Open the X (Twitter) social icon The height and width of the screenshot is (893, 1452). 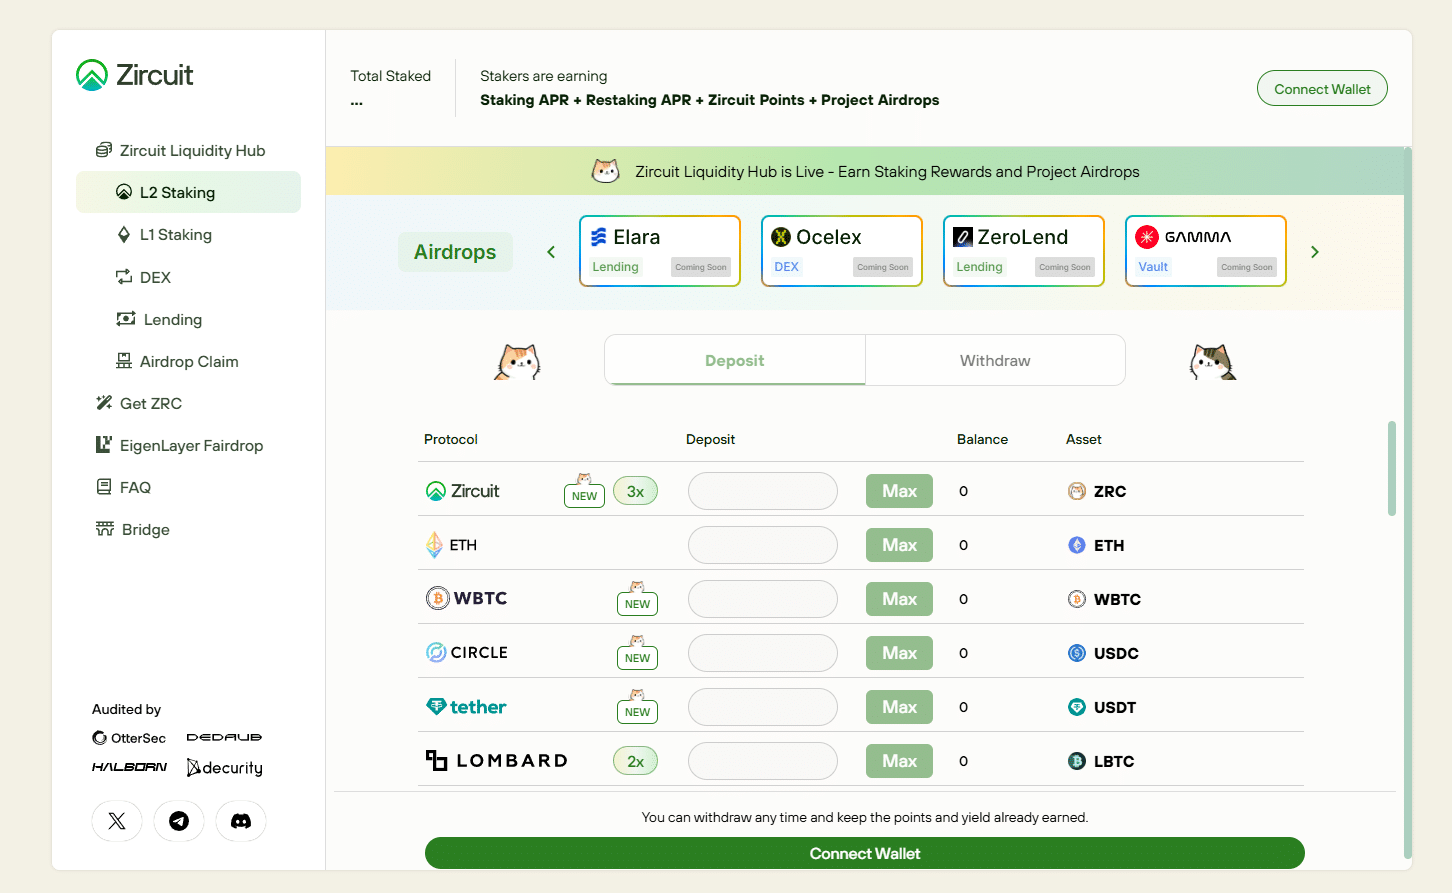pyautogui.click(x=117, y=821)
